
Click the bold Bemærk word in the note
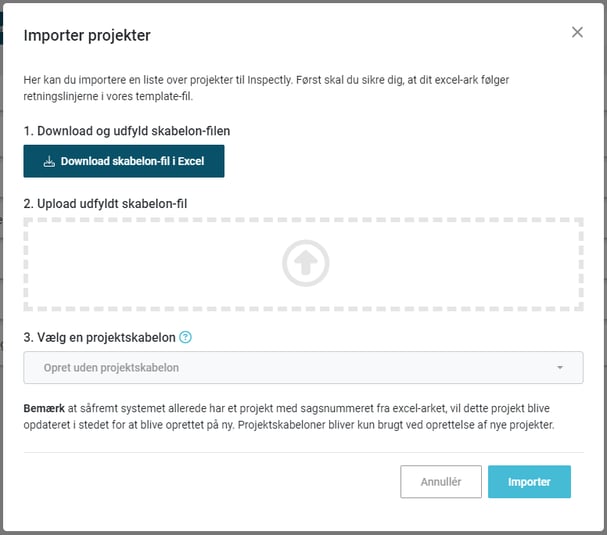point(44,408)
